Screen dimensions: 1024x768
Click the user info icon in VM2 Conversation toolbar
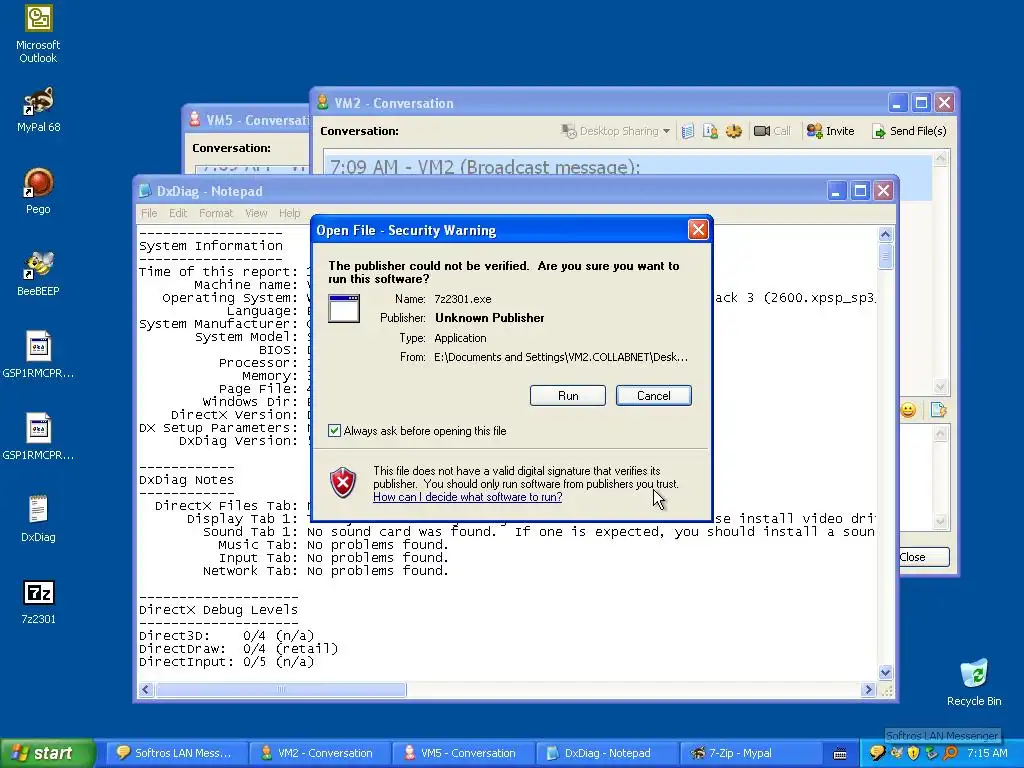click(x=711, y=131)
